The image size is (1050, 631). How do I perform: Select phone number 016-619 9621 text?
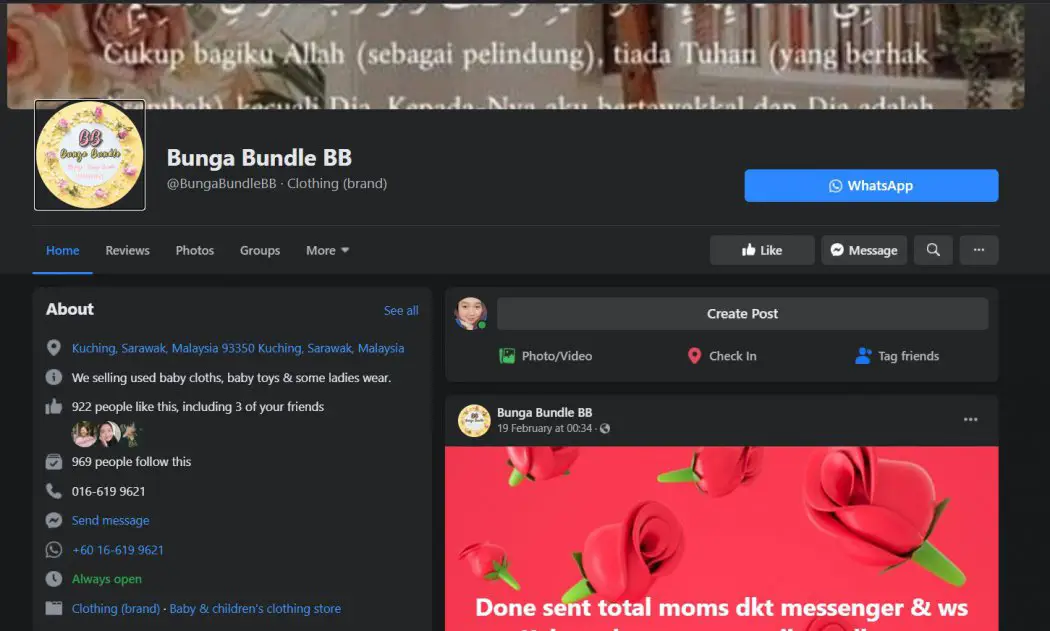[108, 492]
